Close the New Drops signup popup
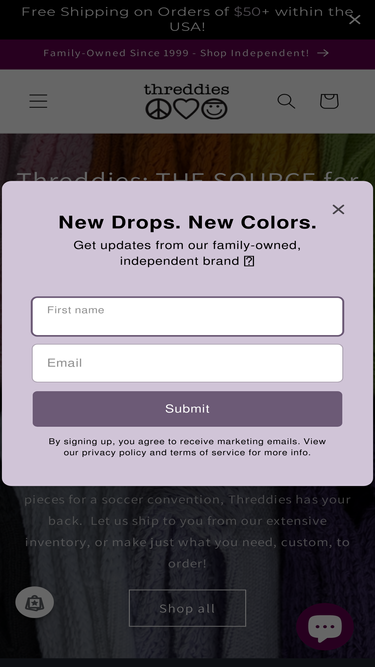This screenshot has width=375, height=667. 338,209
